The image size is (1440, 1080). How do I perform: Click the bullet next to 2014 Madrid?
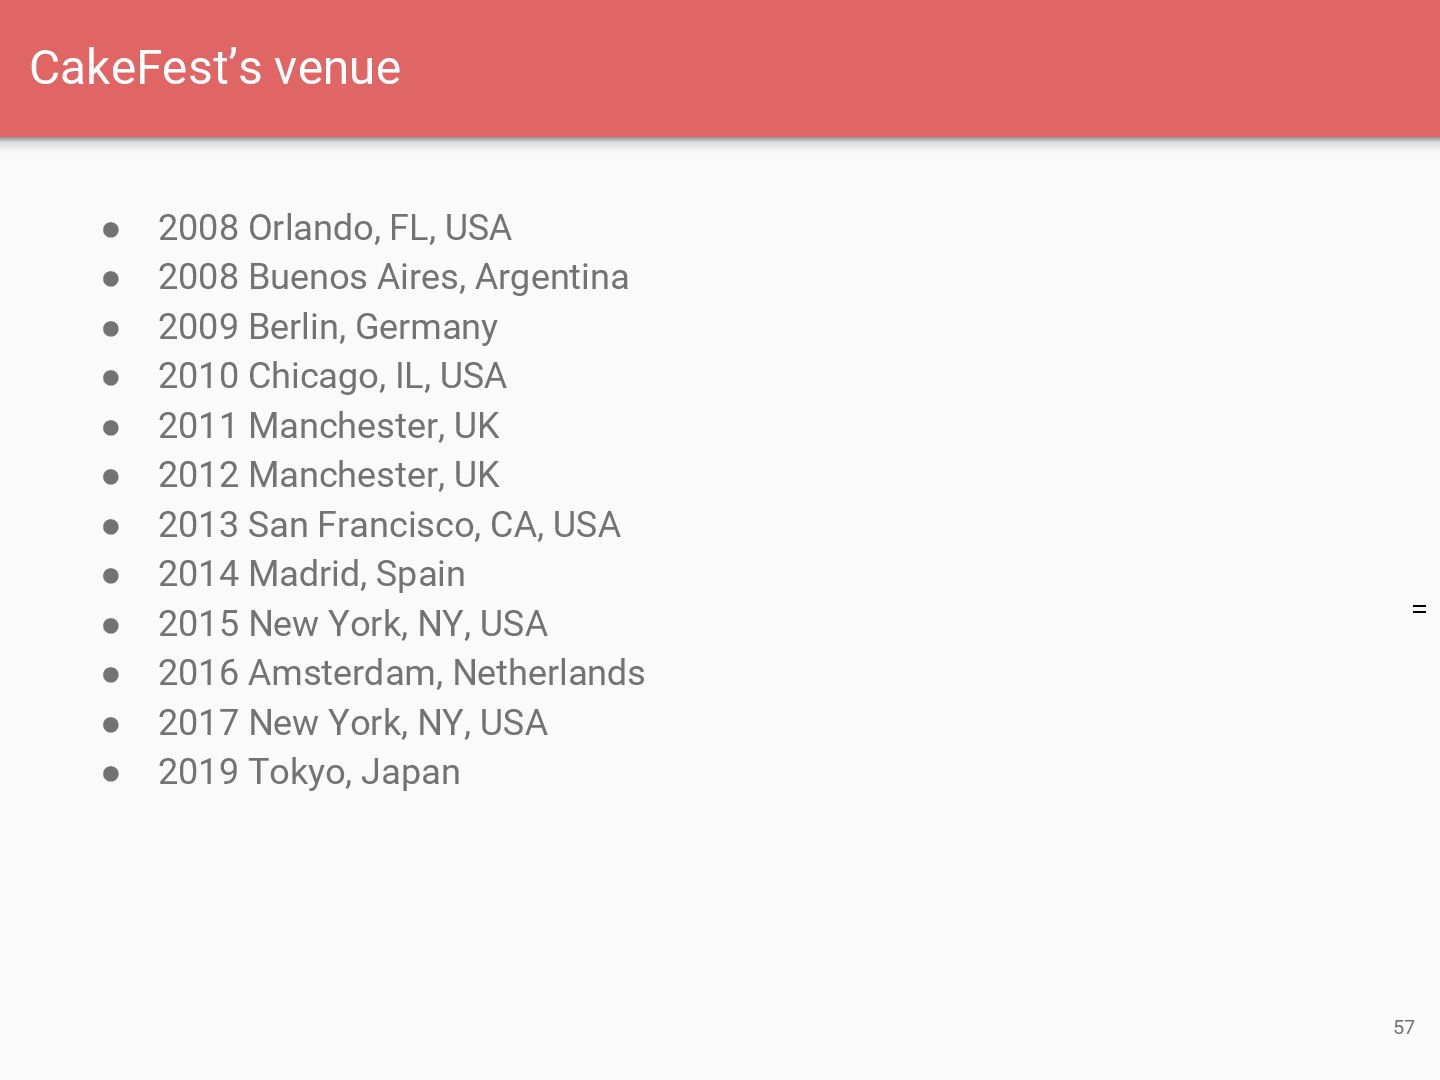coord(111,576)
